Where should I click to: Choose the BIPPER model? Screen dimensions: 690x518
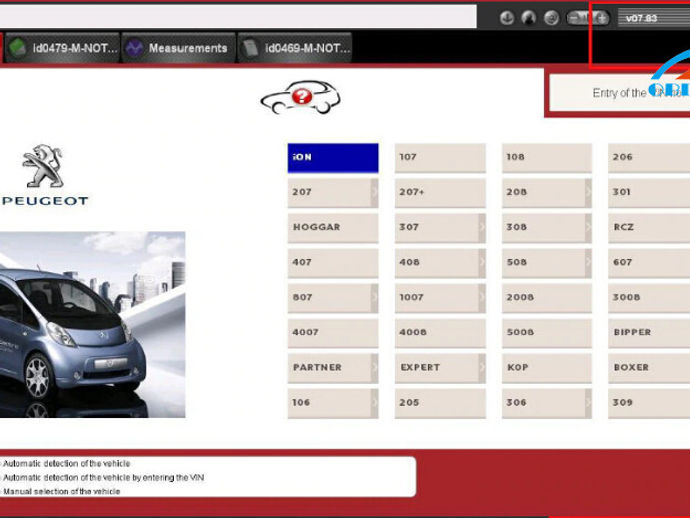click(649, 333)
